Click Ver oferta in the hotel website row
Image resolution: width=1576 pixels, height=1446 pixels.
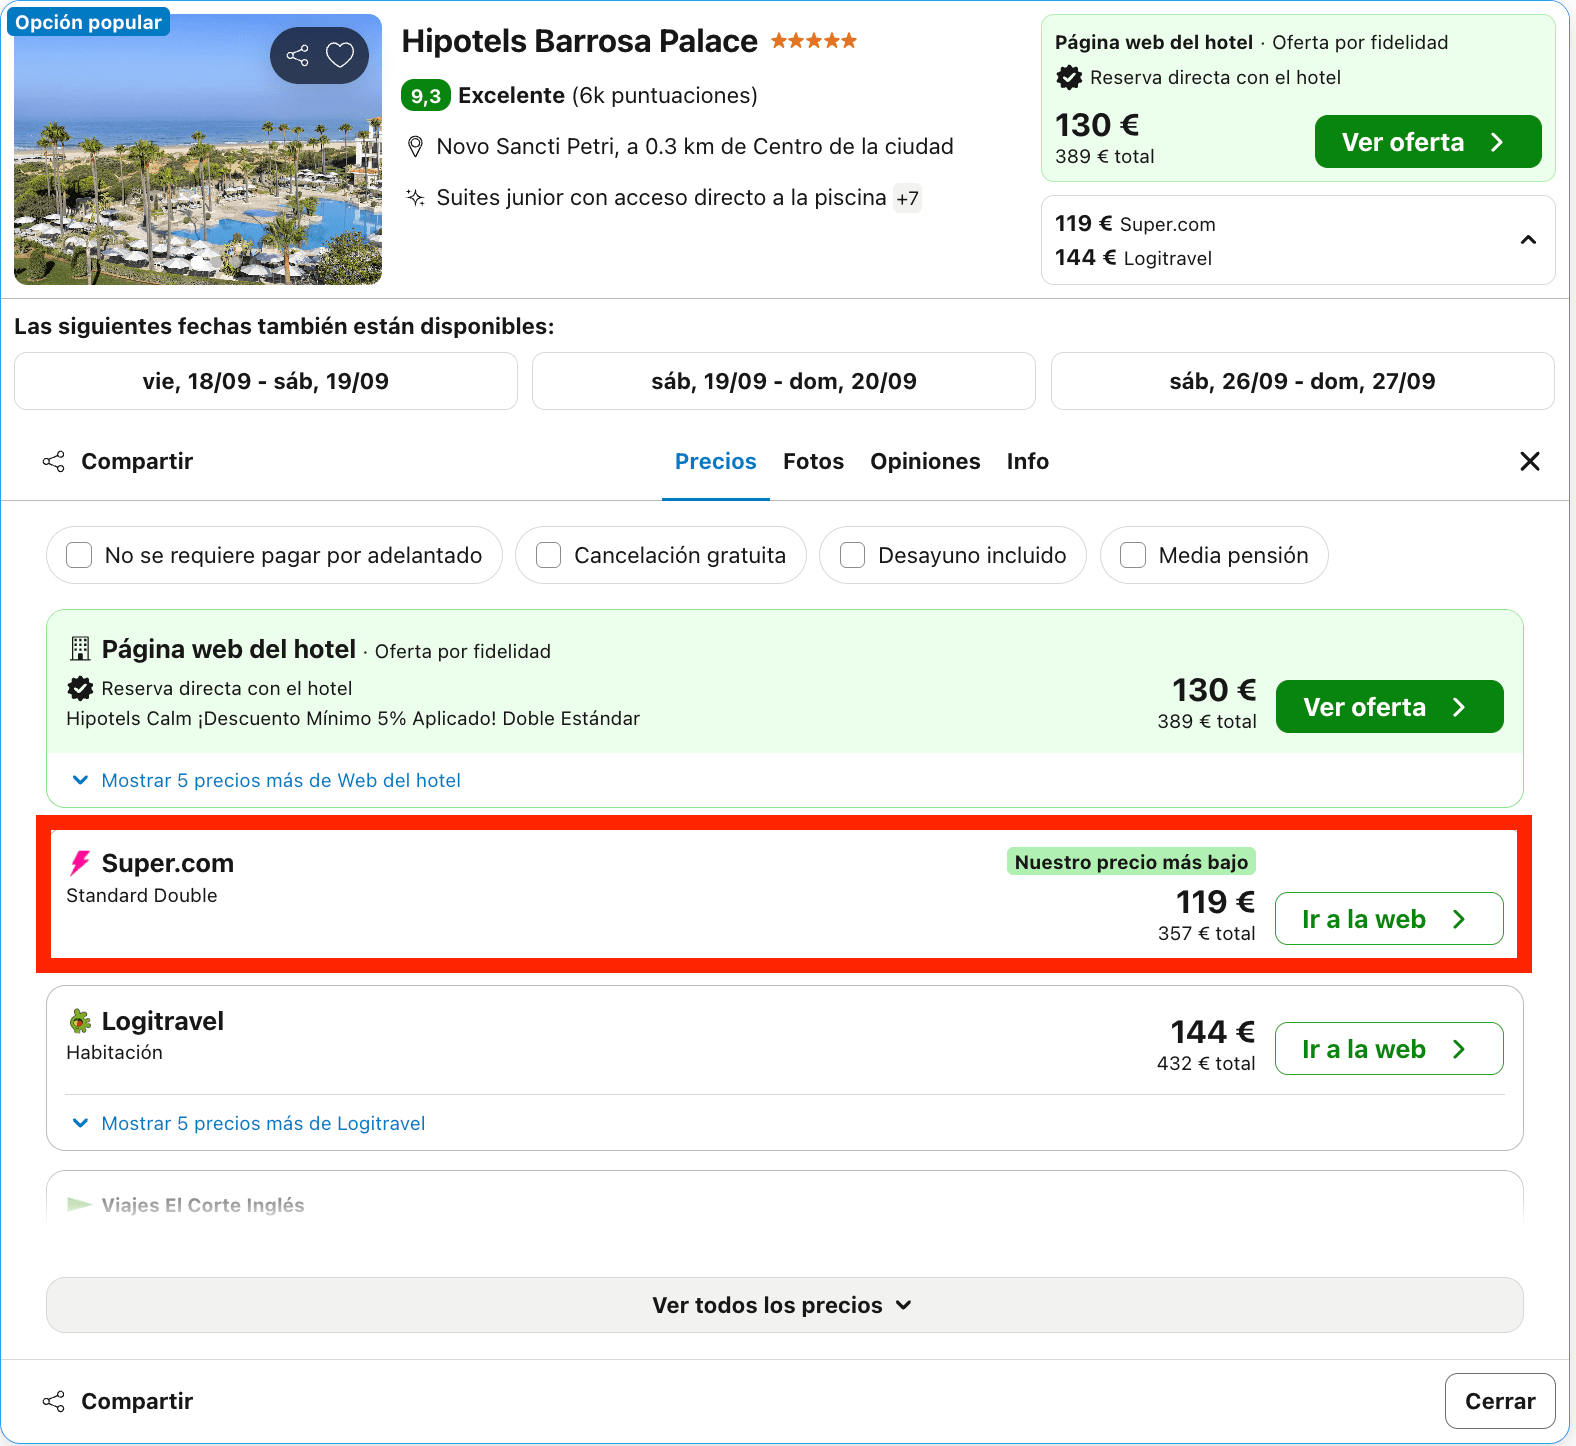click(x=1389, y=707)
